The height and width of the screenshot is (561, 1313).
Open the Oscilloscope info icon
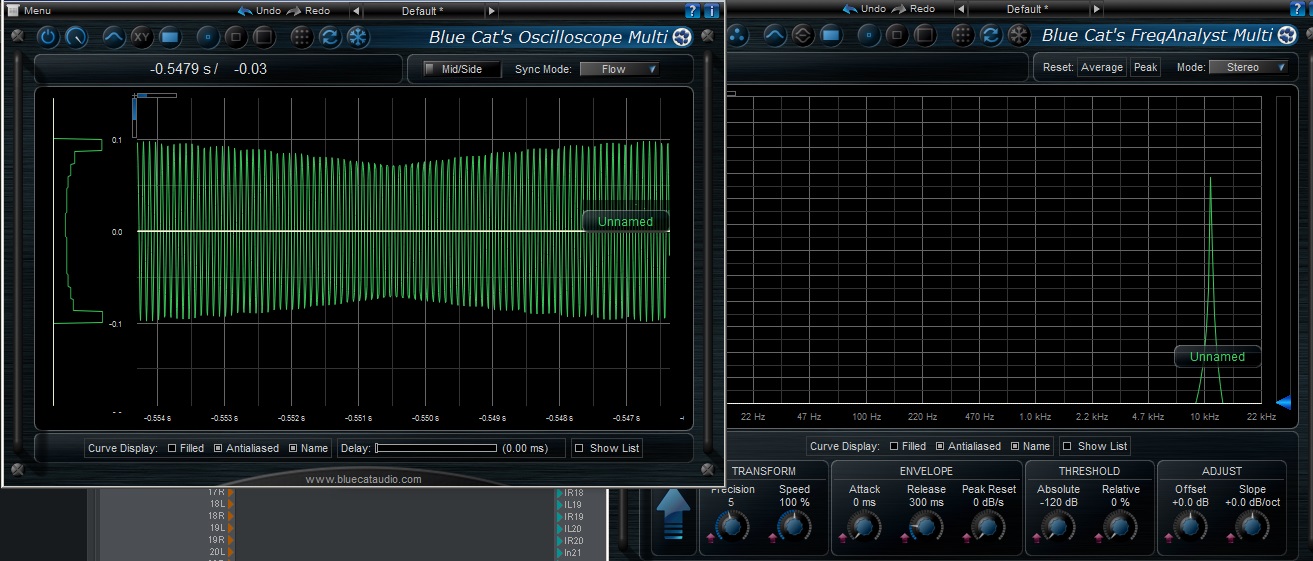click(711, 11)
